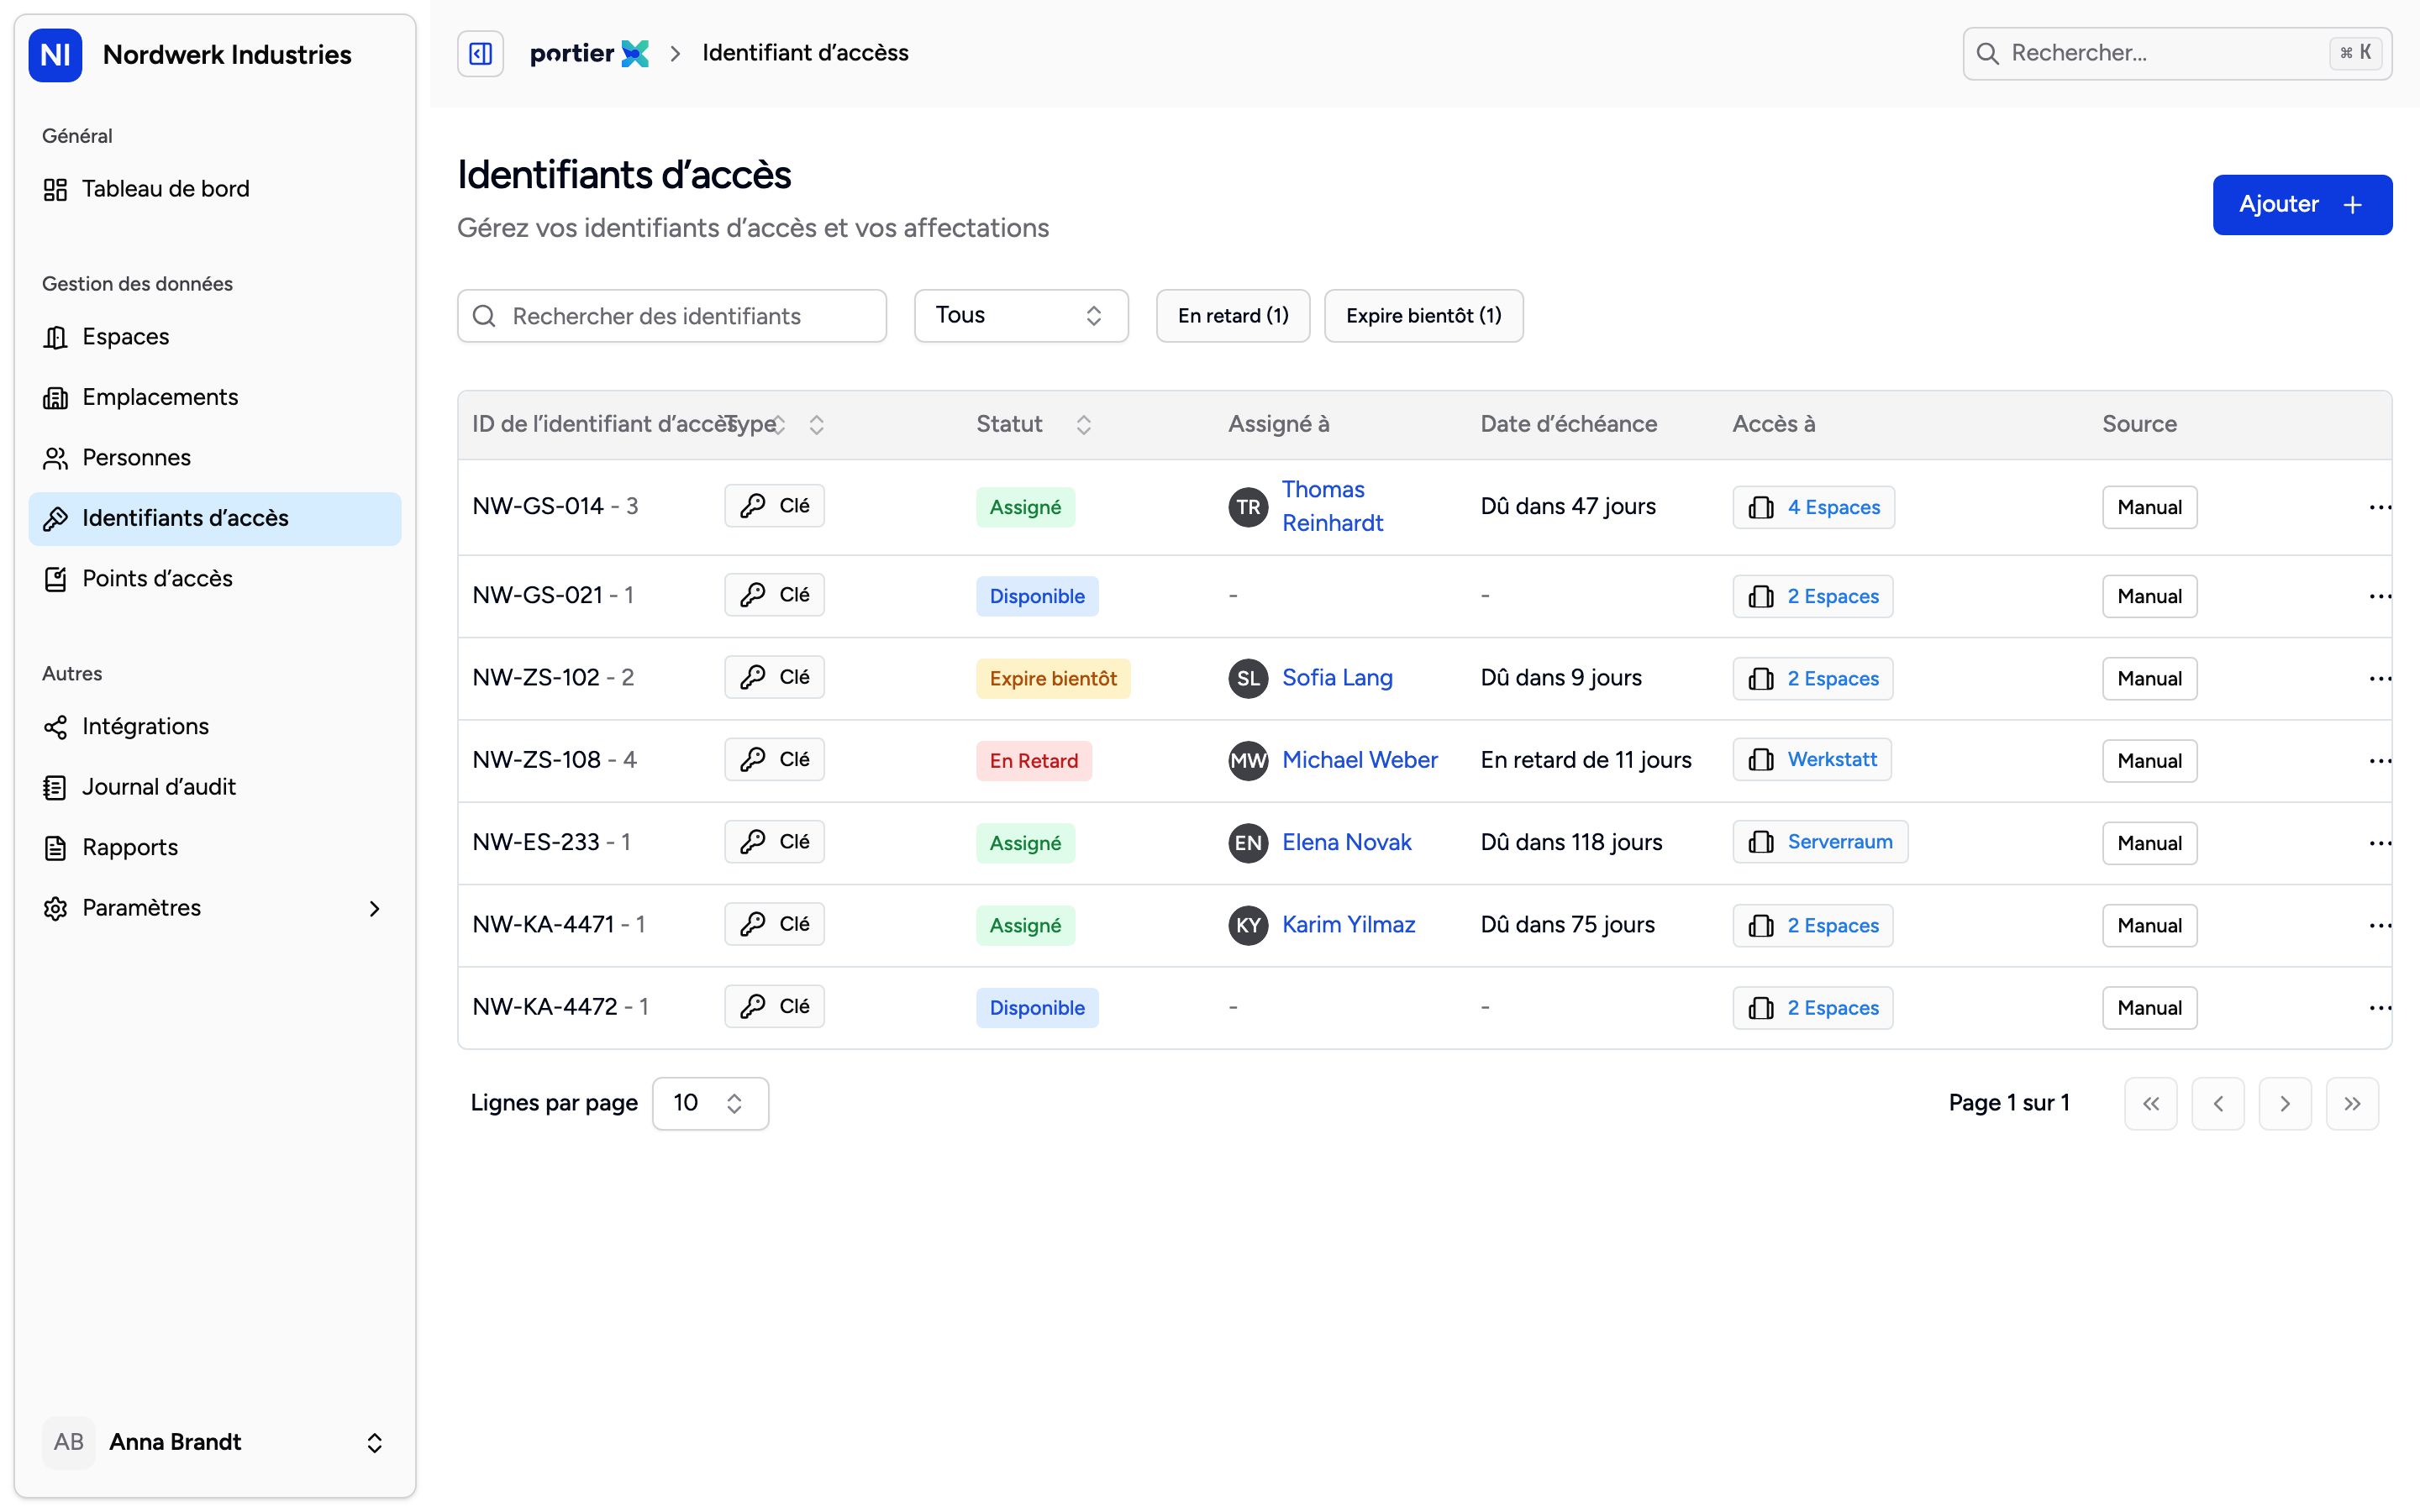Go to the previous page arrow
The height and width of the screenshot is (1512, 2420).
tap(2217, 1103)
